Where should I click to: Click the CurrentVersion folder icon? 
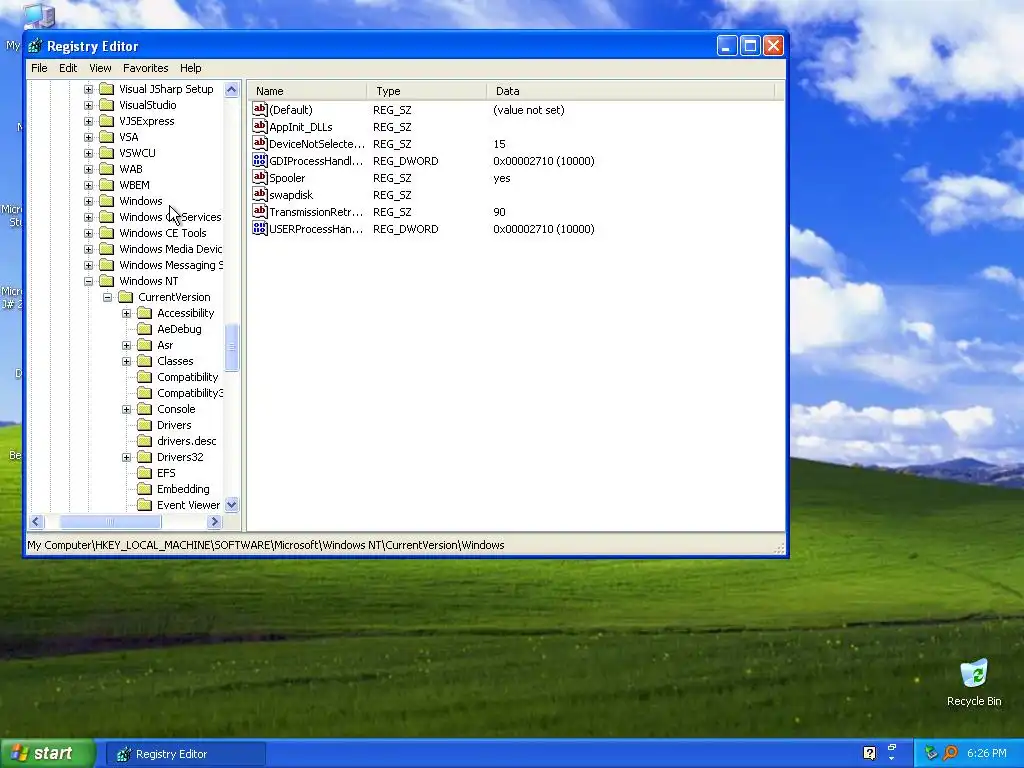click(x=125, y=296)
